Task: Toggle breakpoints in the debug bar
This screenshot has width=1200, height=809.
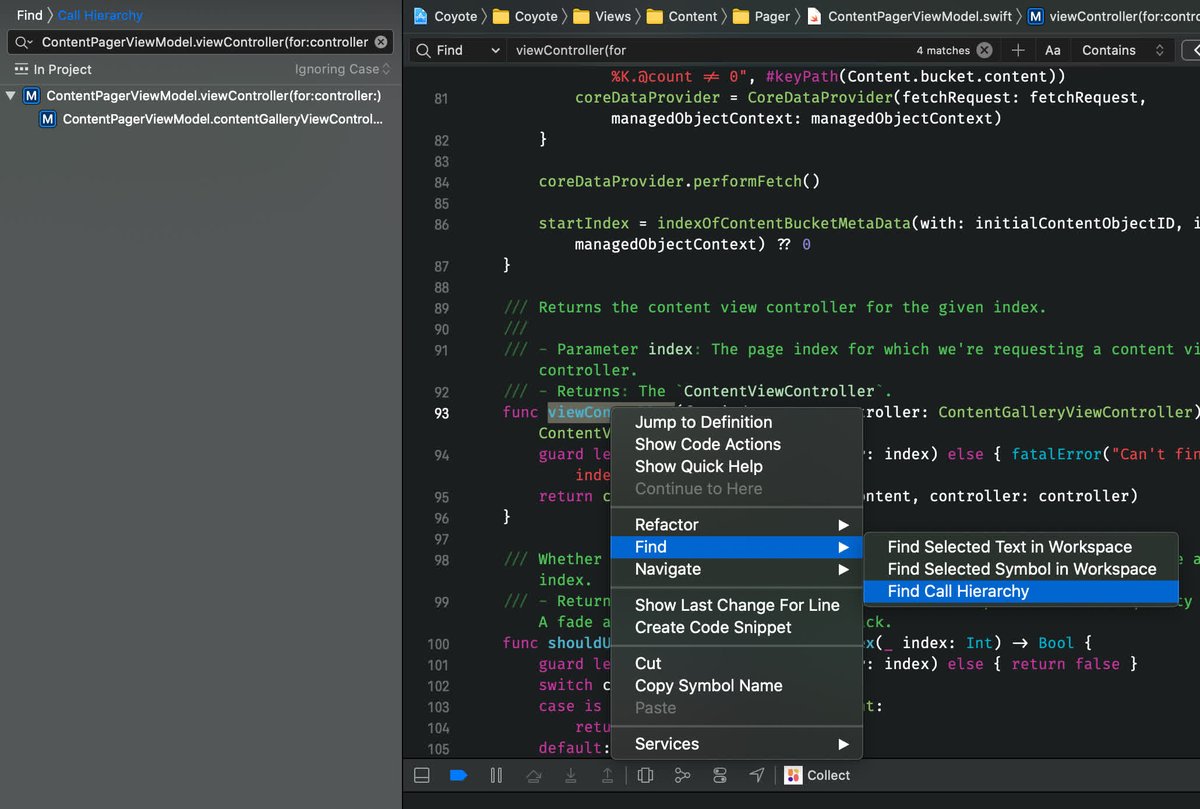Action: (458, 775)
